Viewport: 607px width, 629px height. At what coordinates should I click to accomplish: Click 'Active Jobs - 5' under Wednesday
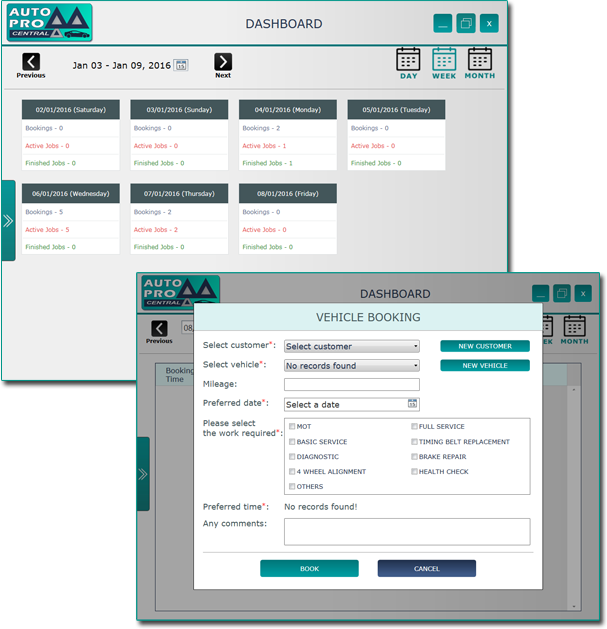point(47,229)
